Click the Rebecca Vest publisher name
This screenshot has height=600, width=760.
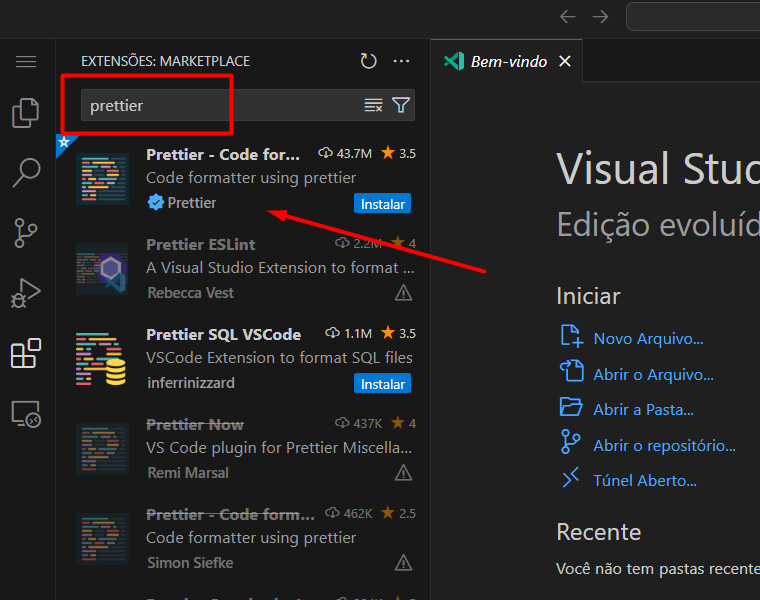[190, 293]
